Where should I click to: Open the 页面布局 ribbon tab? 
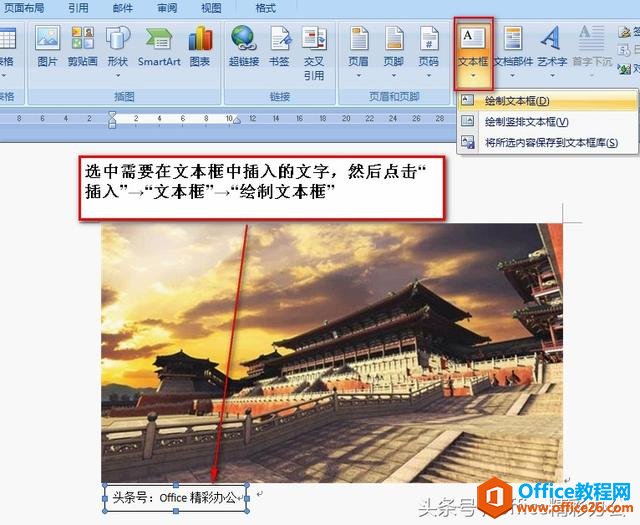click(24, 8)
